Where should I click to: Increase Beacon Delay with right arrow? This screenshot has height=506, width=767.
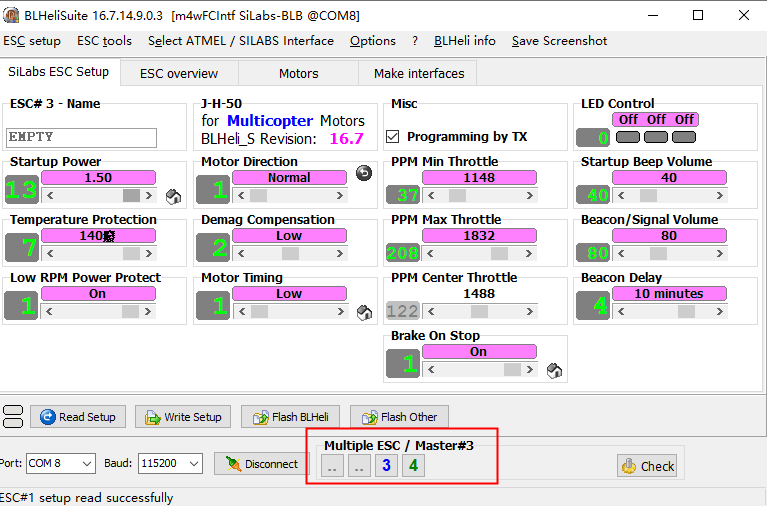point(720,312)
